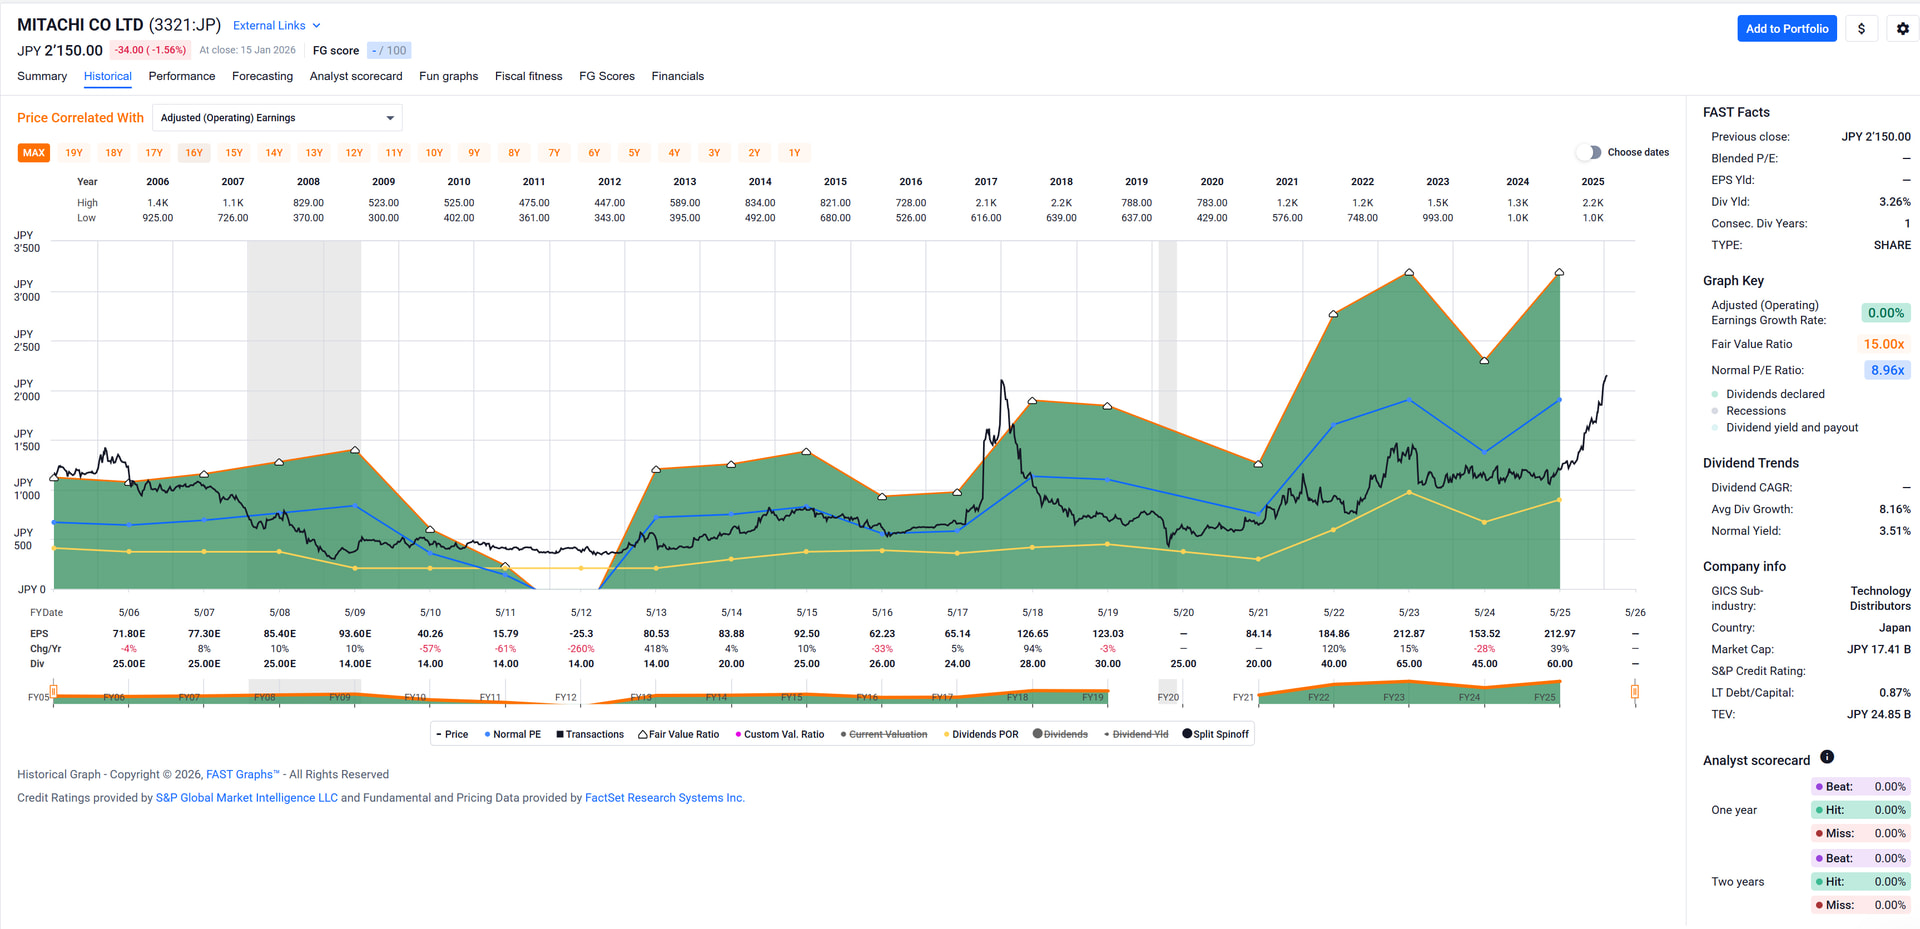Toggle the Recessions graph key option
This screenshot has height=929, width=1920.
pyautogui.click(x=1715, y=411)
